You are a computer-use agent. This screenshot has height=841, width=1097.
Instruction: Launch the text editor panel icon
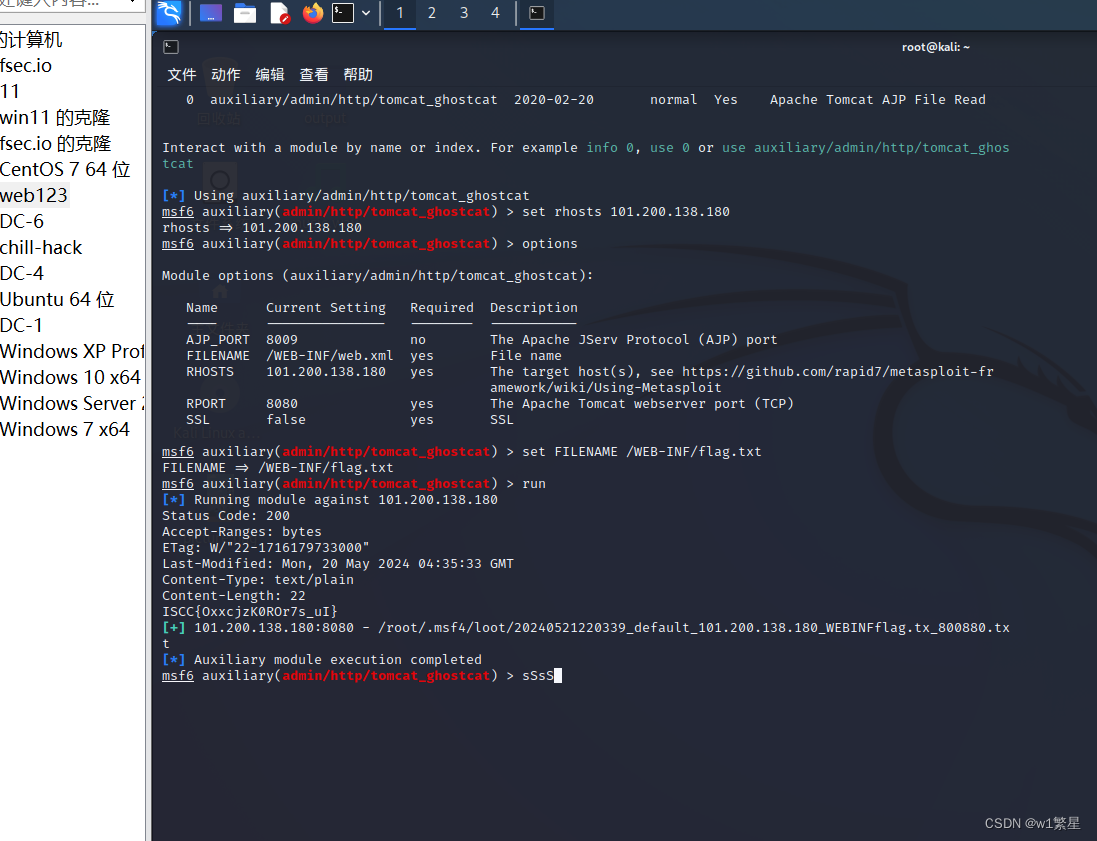click(x=279, y=13)
